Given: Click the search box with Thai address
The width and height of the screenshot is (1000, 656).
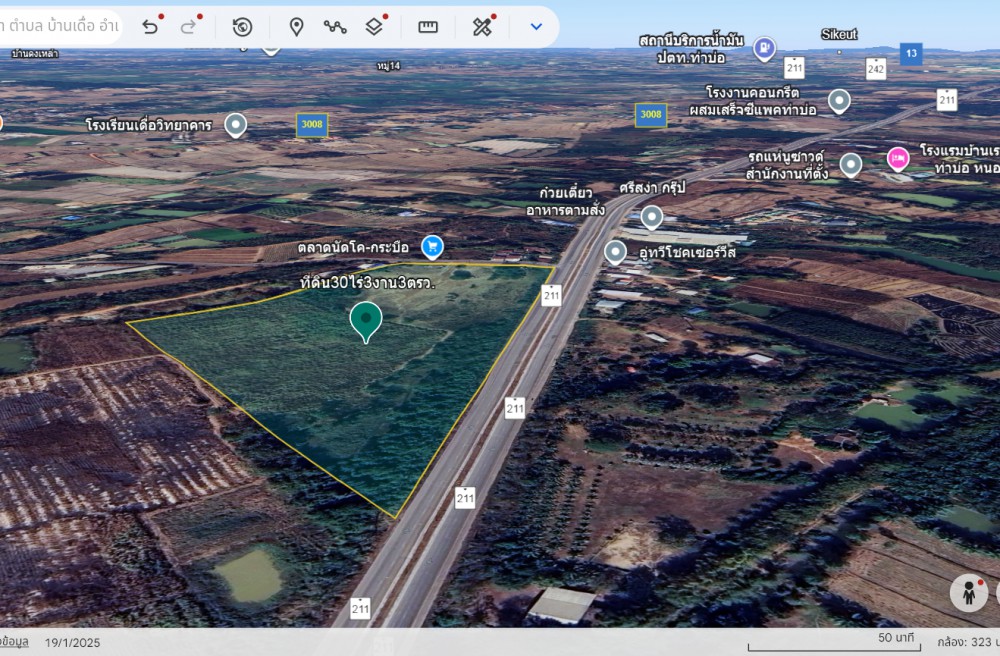Looking at the screenshot, I should (60, 27).
